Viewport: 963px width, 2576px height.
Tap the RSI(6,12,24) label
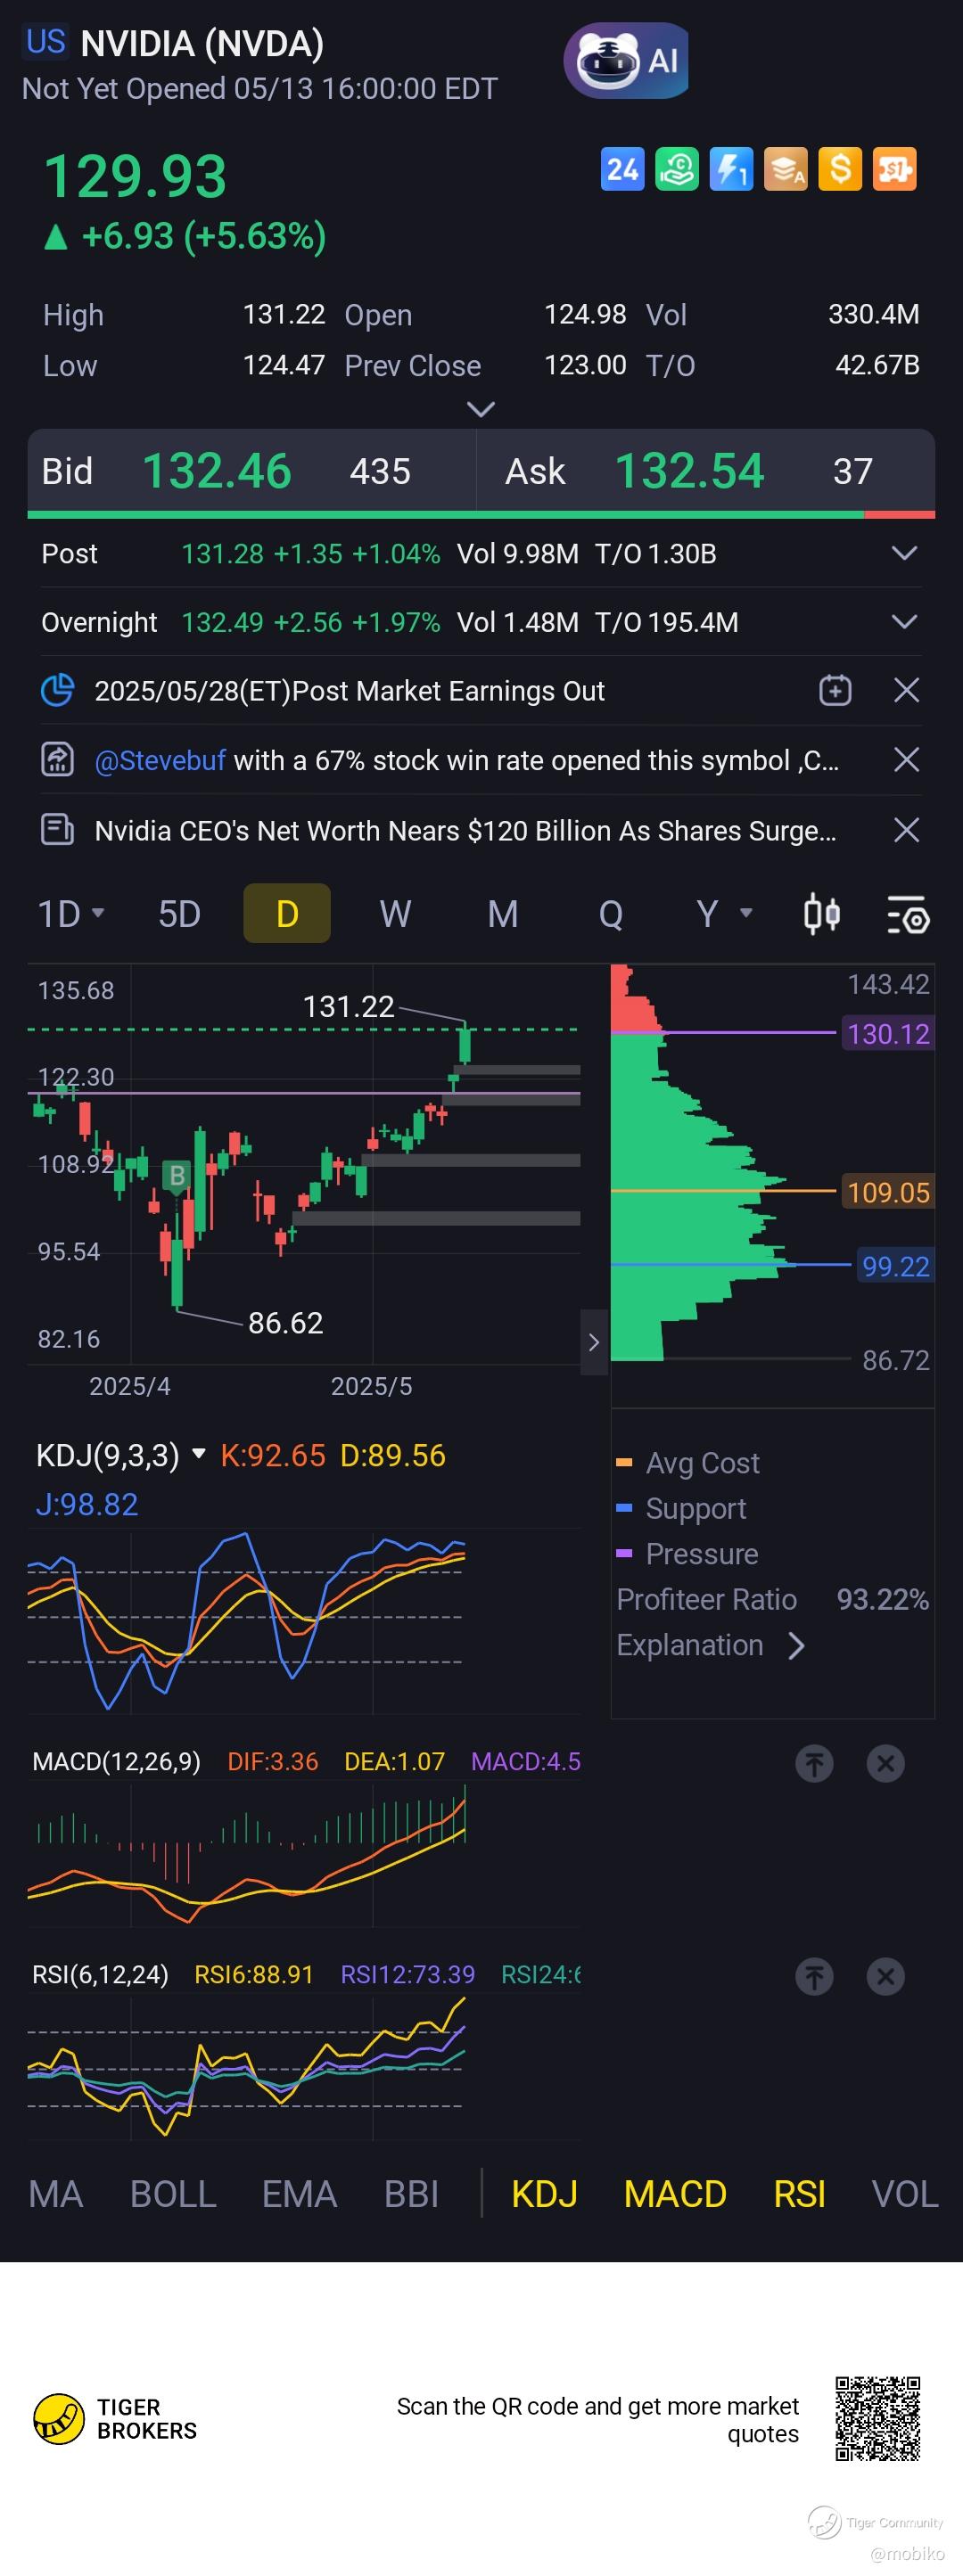click(100, 1974)
